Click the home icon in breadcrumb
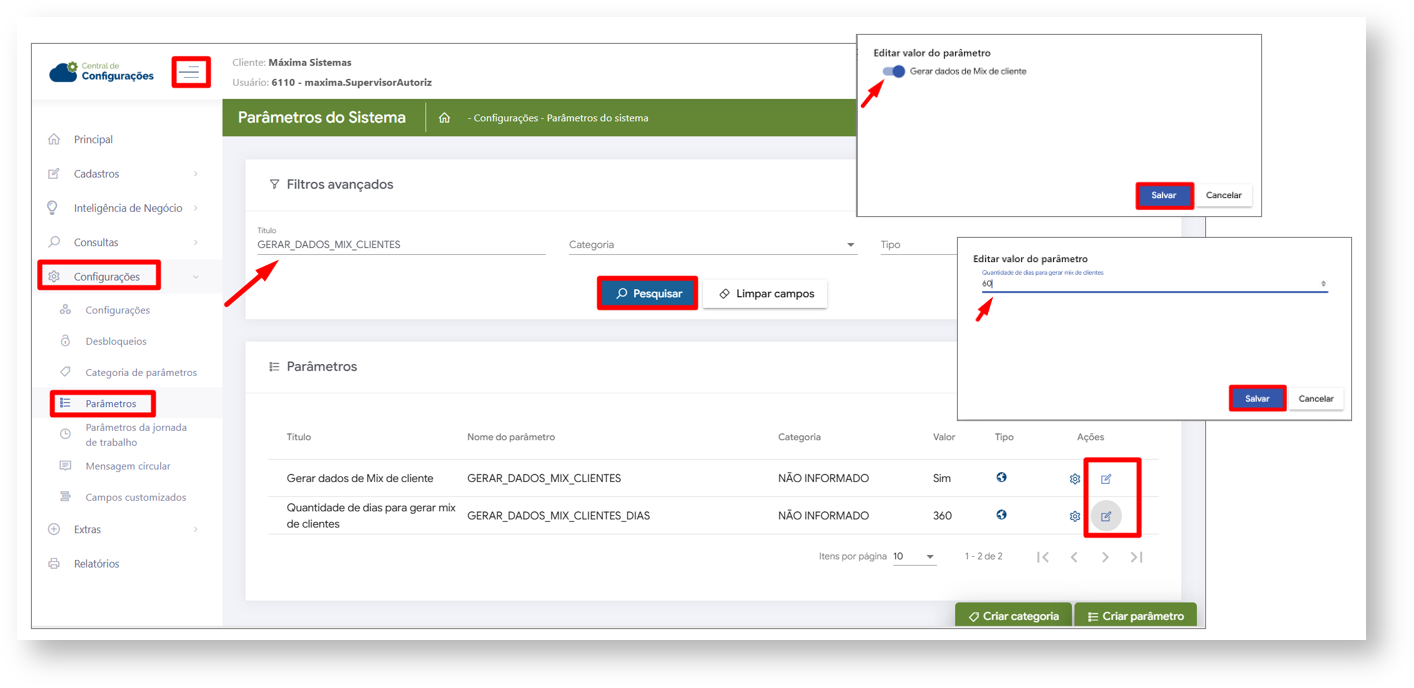The width and height of the screenshot is (1414, 688). pyautogui.click(x=444, y=118)
